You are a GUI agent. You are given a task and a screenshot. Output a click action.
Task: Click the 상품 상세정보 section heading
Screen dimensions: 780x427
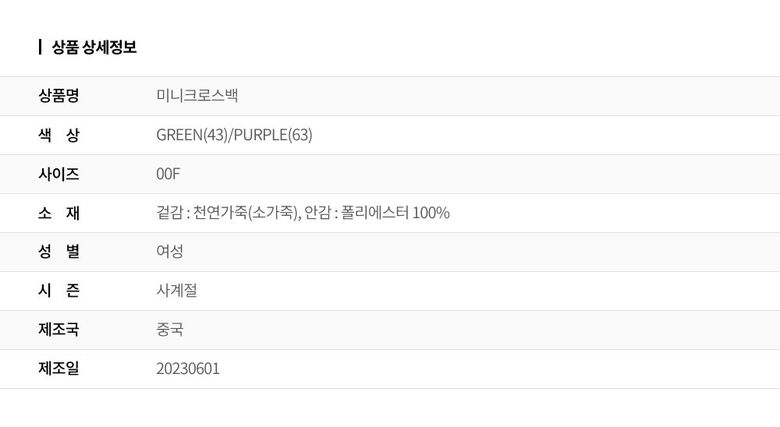click(94, 46)
